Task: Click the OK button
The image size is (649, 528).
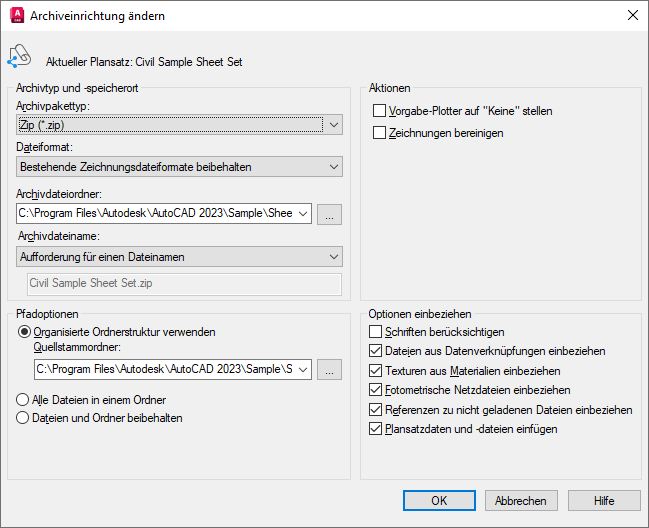Action: click(439, 501)
